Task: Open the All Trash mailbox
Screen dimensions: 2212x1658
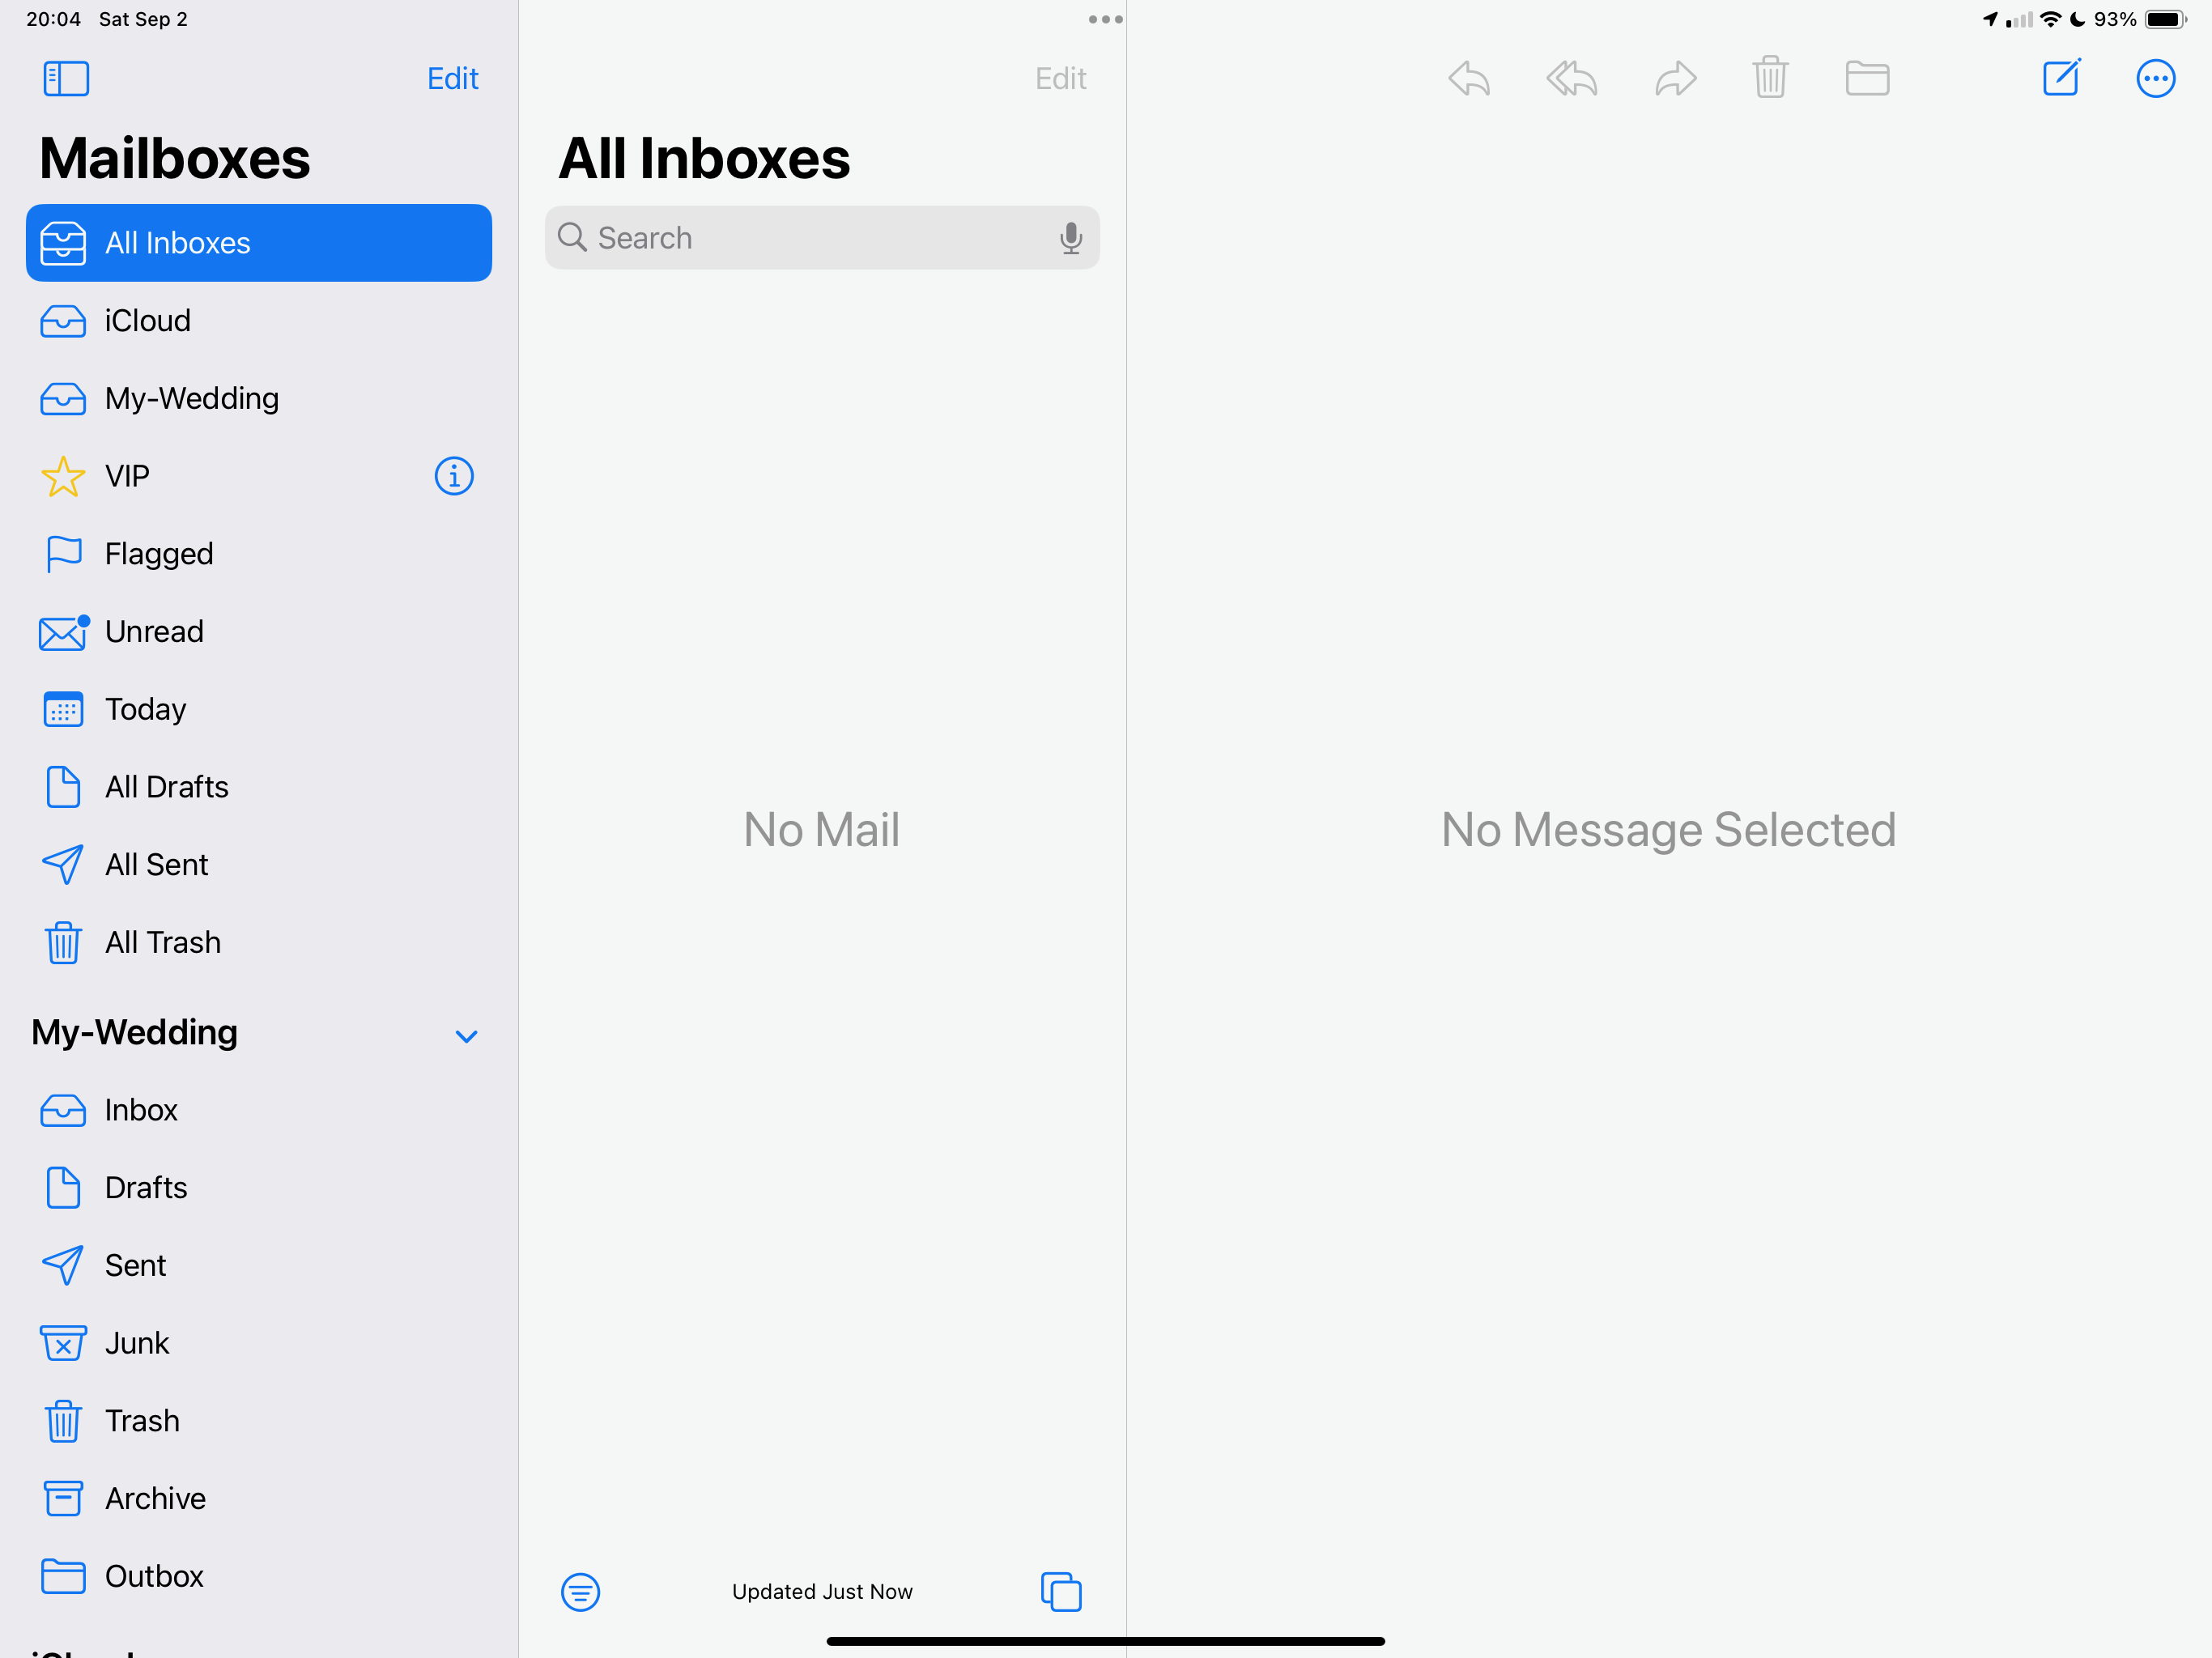Action: (x=259, y=942)
